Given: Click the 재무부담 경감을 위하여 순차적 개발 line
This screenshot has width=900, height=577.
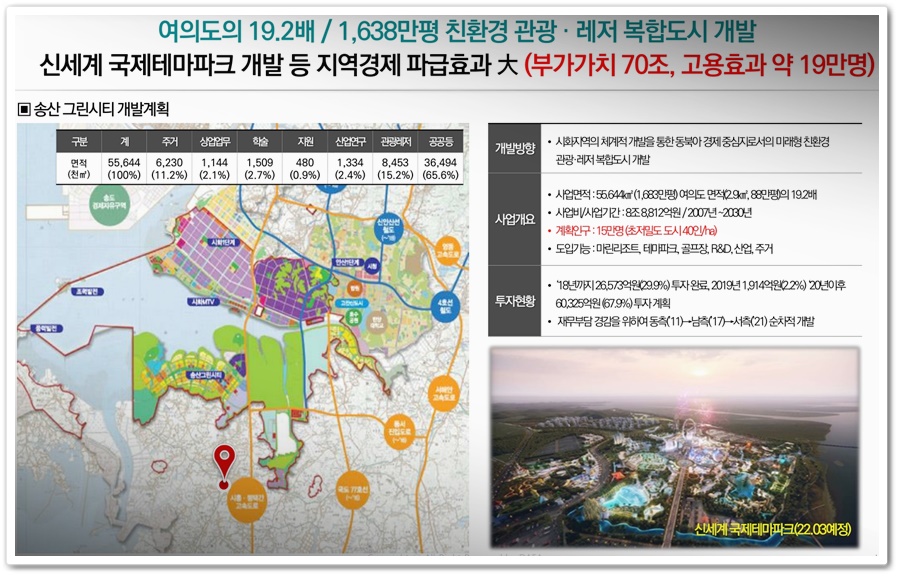Looking at the screenshot, I should 685,322.
